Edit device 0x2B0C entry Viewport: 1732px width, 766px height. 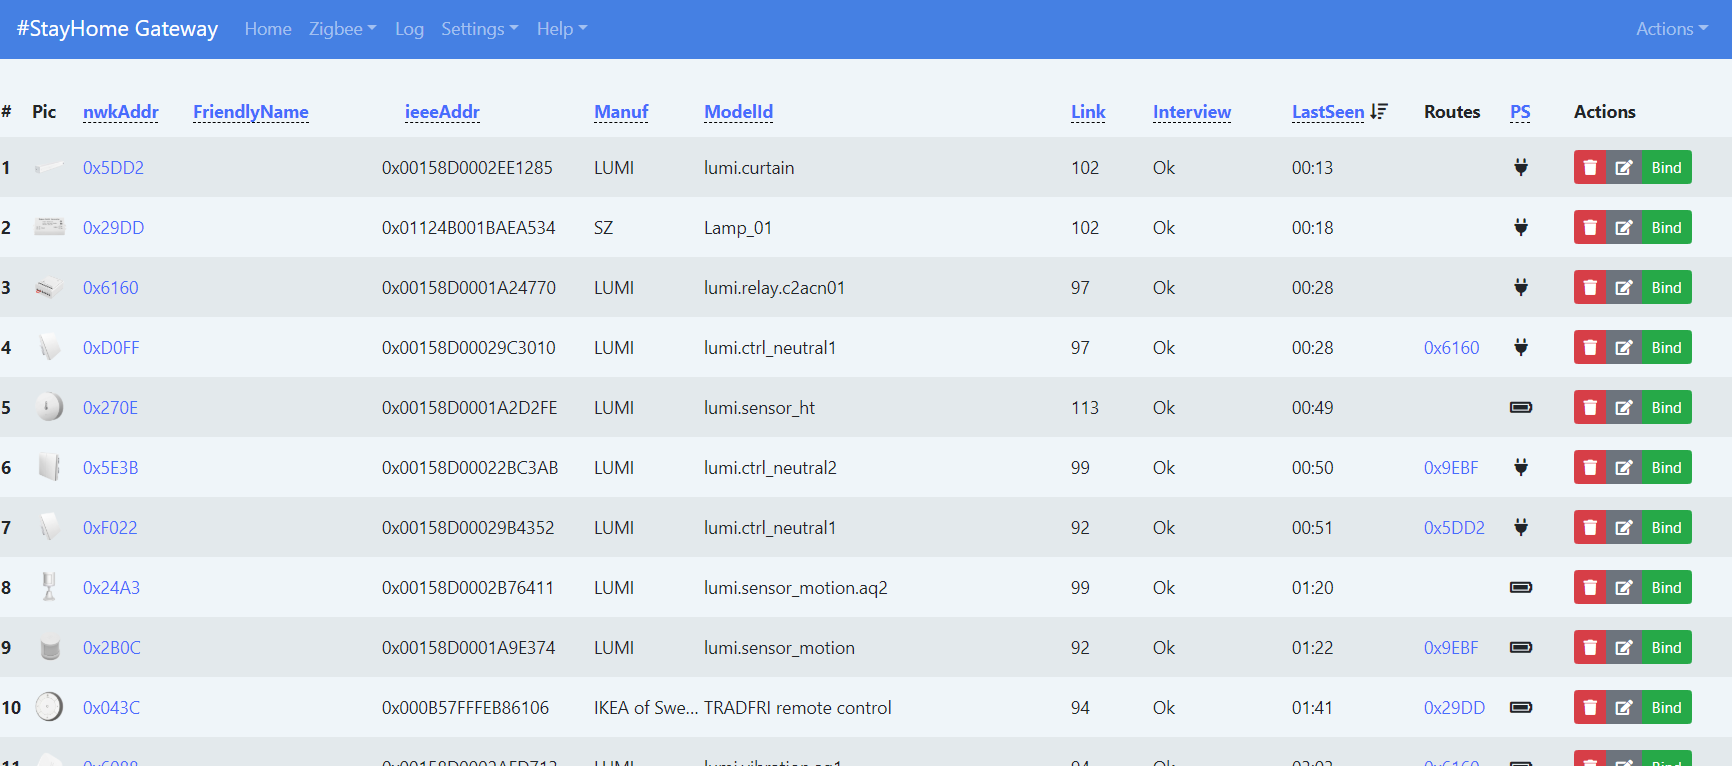[1624, 647]
